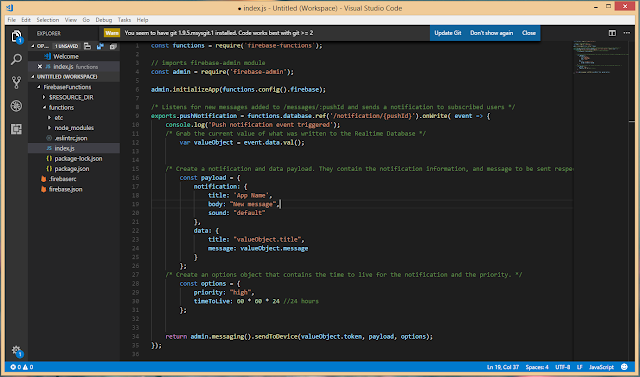This screenshot has width=640, height=377.
Task: Click Close All Editors icon
Action: pyautogui.click(x=113, y=46)
